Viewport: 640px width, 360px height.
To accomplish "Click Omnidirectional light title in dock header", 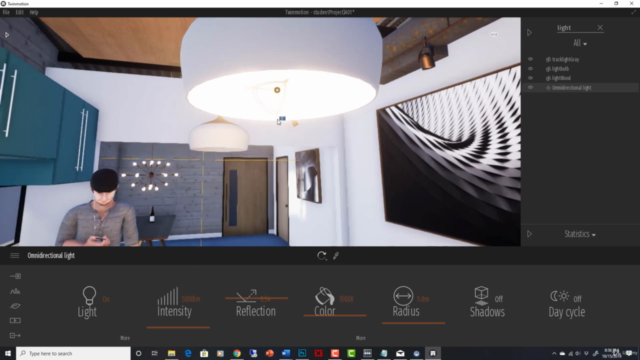I will pos(51,256).
